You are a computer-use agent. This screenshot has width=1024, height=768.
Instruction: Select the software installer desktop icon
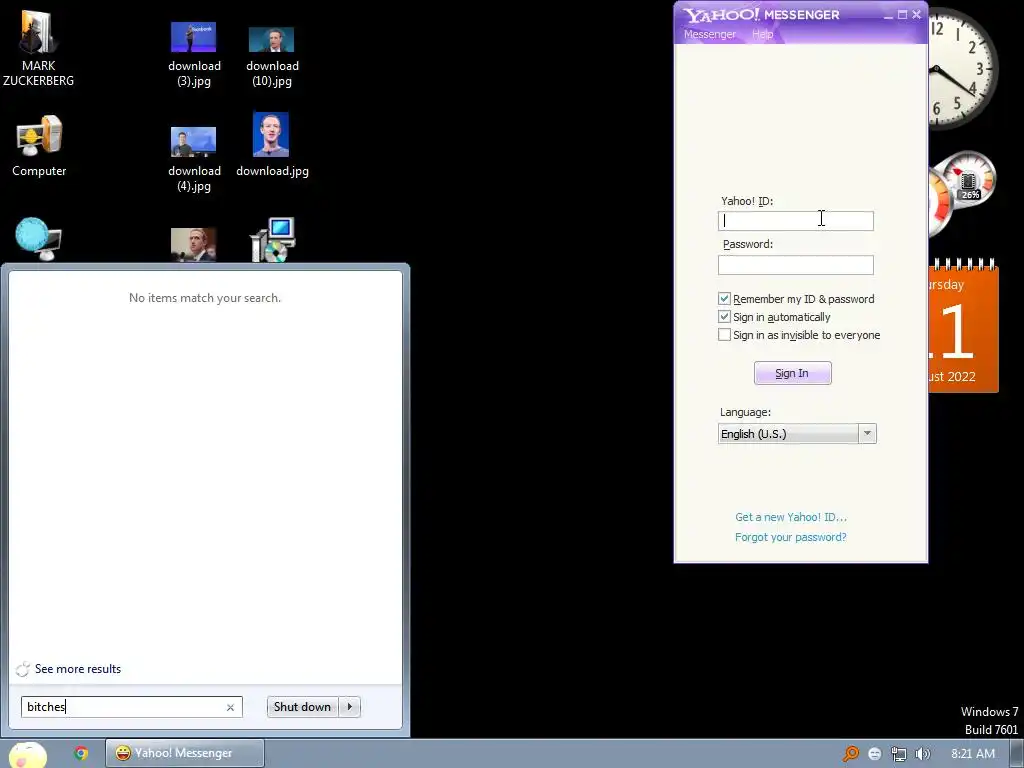click(x=273, y=240)
